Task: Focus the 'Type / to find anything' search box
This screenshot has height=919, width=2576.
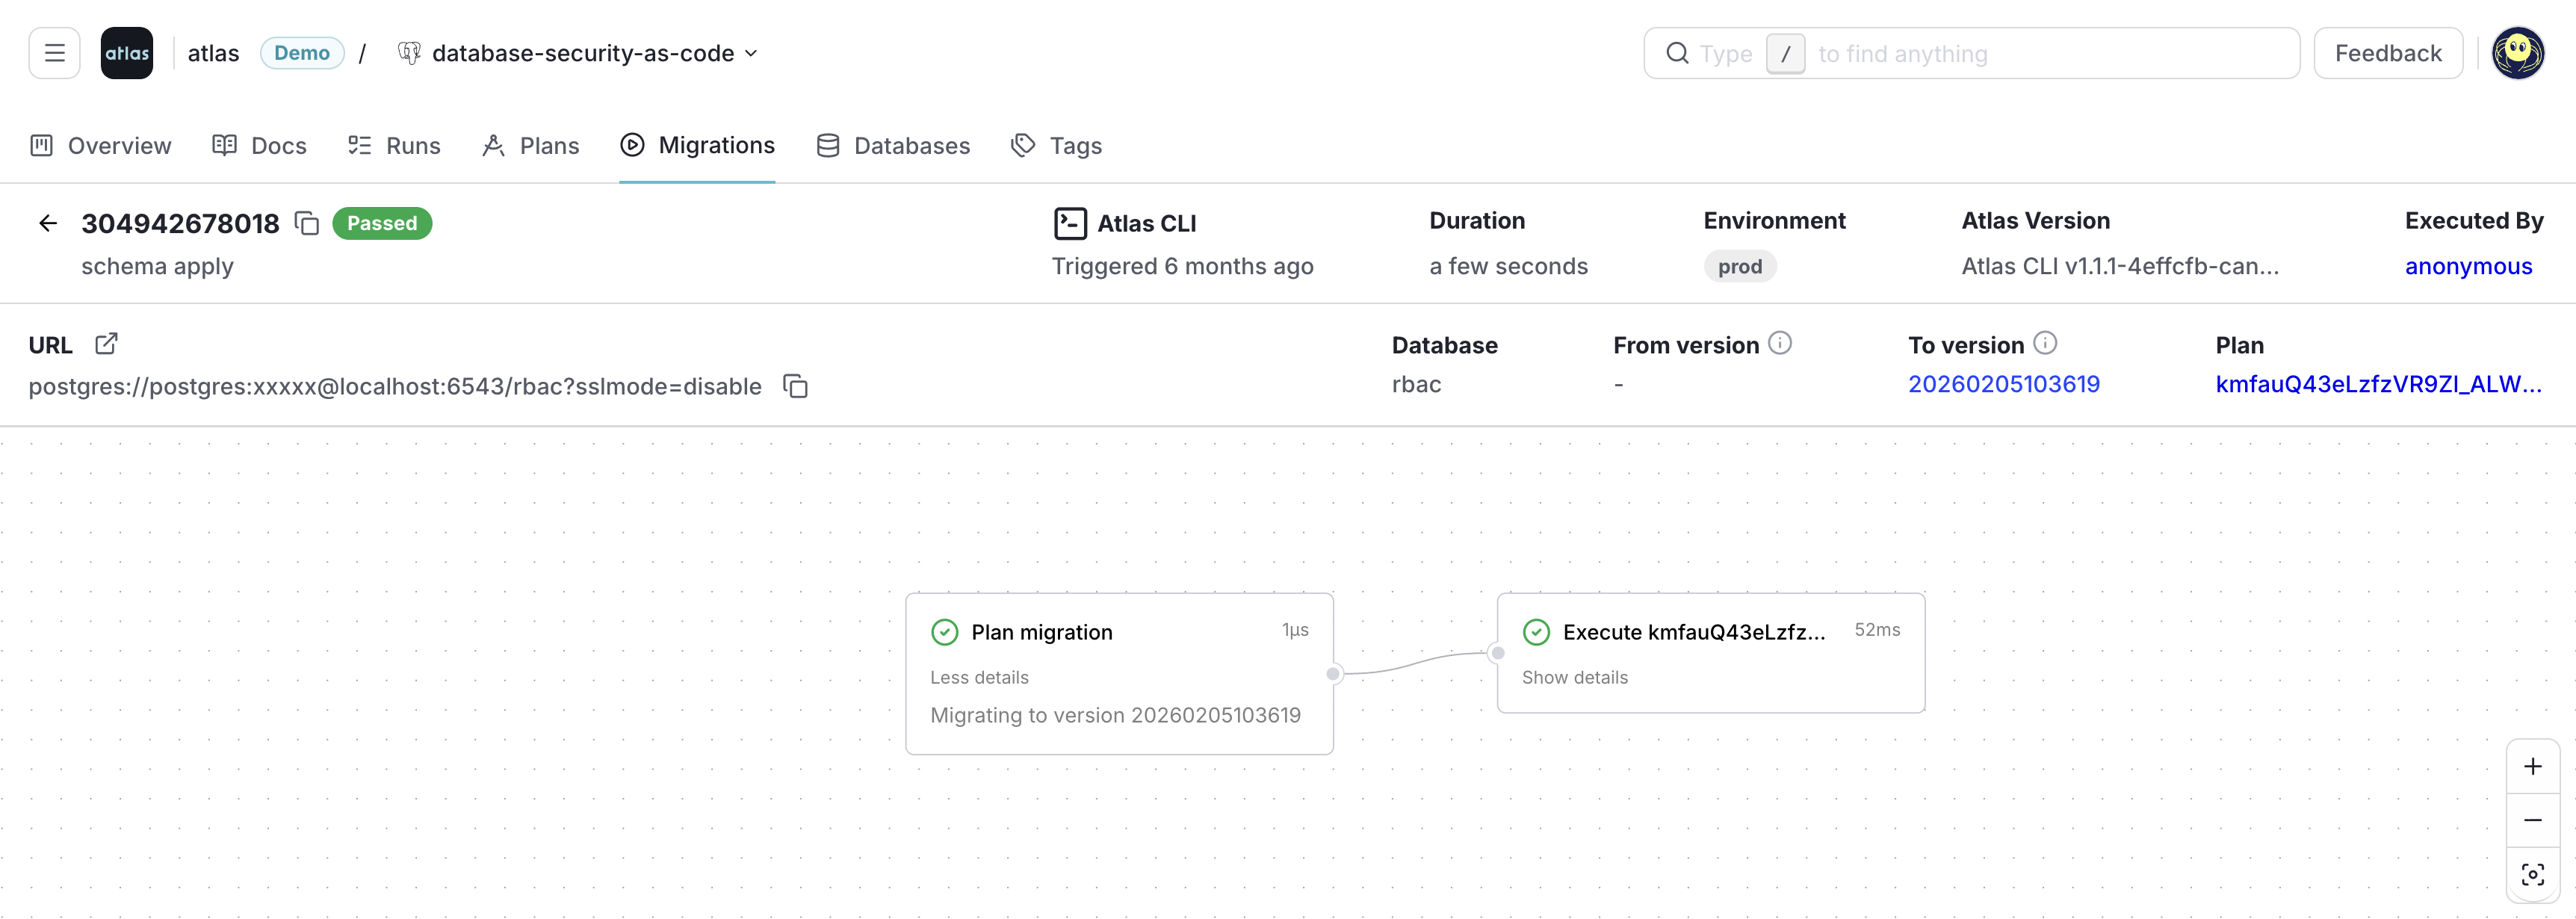Action: coord(1971,53)
